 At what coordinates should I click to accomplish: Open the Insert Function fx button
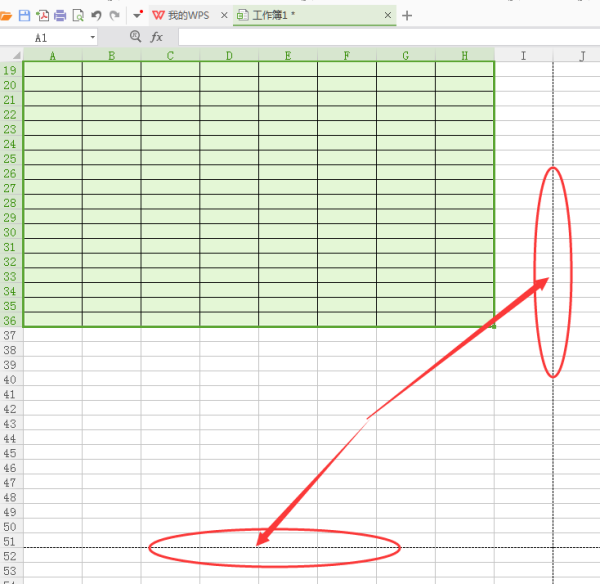(x=157, y=37)
